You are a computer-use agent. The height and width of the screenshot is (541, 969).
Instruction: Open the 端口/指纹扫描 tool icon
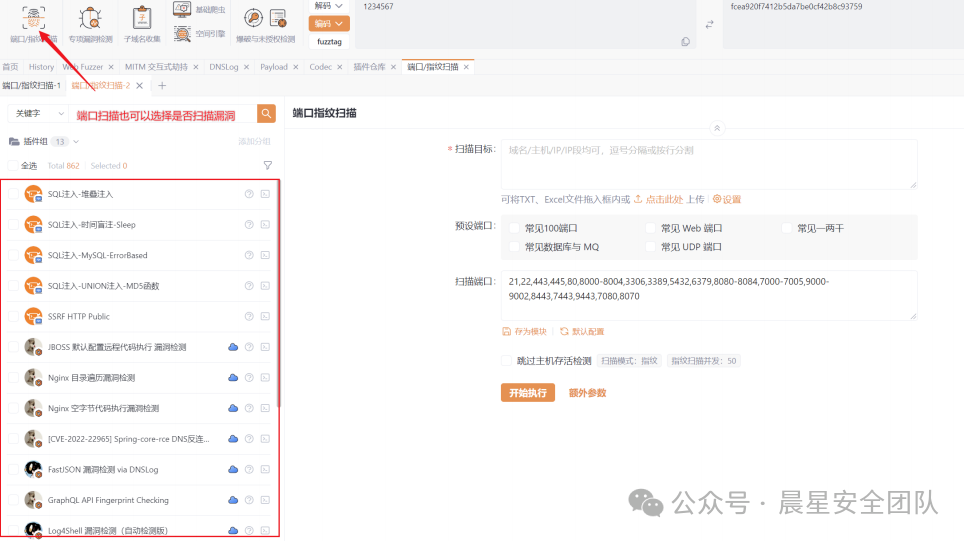click(x=33, y=17)
